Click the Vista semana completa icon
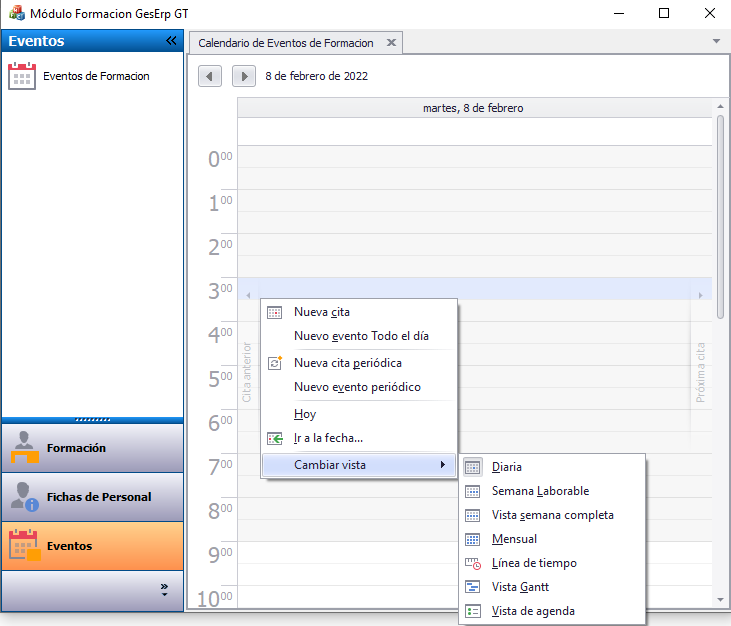This screenshot has height=626, width=731. pyautogui.click(x=473, y=515)
